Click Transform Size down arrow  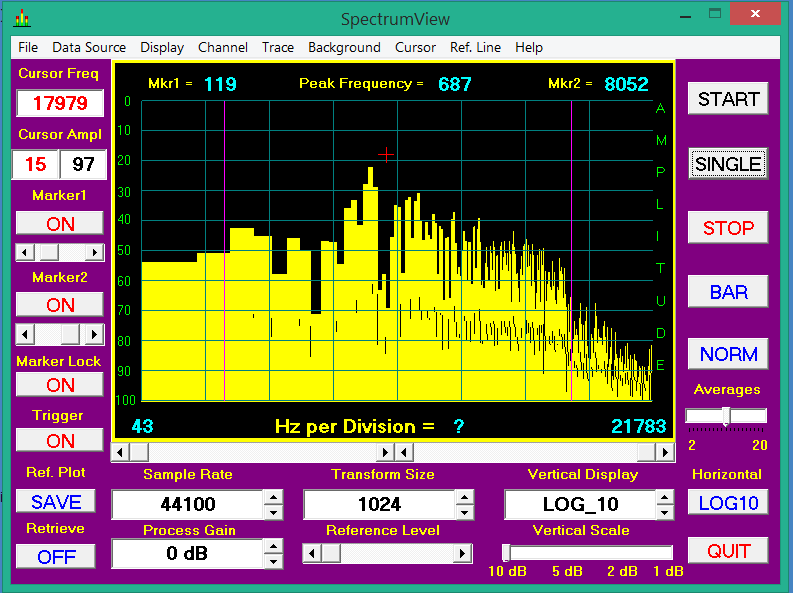coord(464,512)
